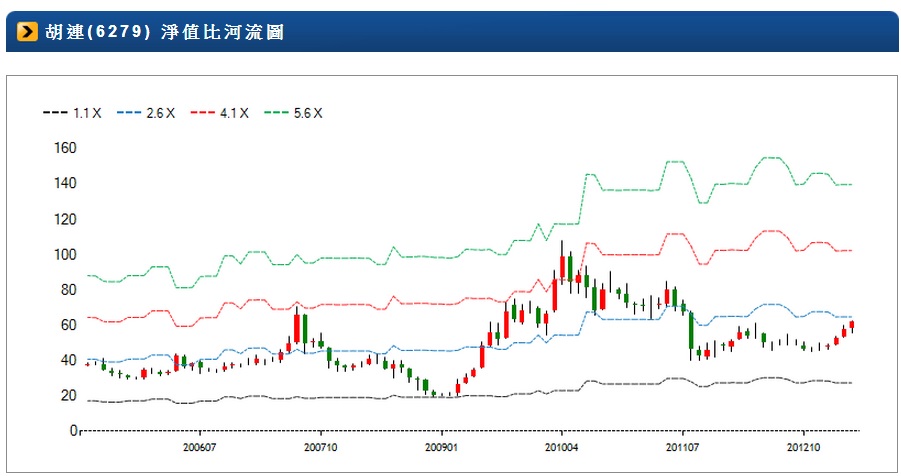This screenshot has height=476, width=901.
Task: Click the 201210 x-axis date label
Action: pos(803,447)
